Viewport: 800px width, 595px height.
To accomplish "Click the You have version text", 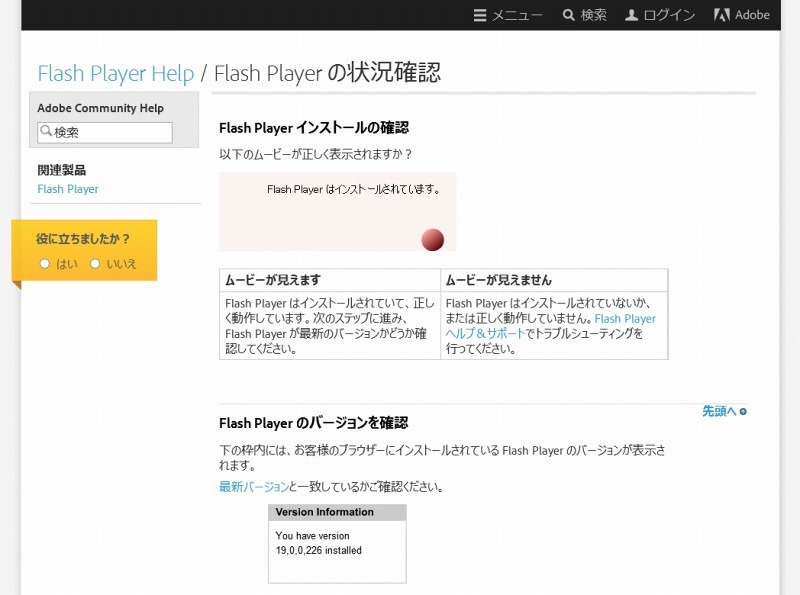I will point(312,536).
